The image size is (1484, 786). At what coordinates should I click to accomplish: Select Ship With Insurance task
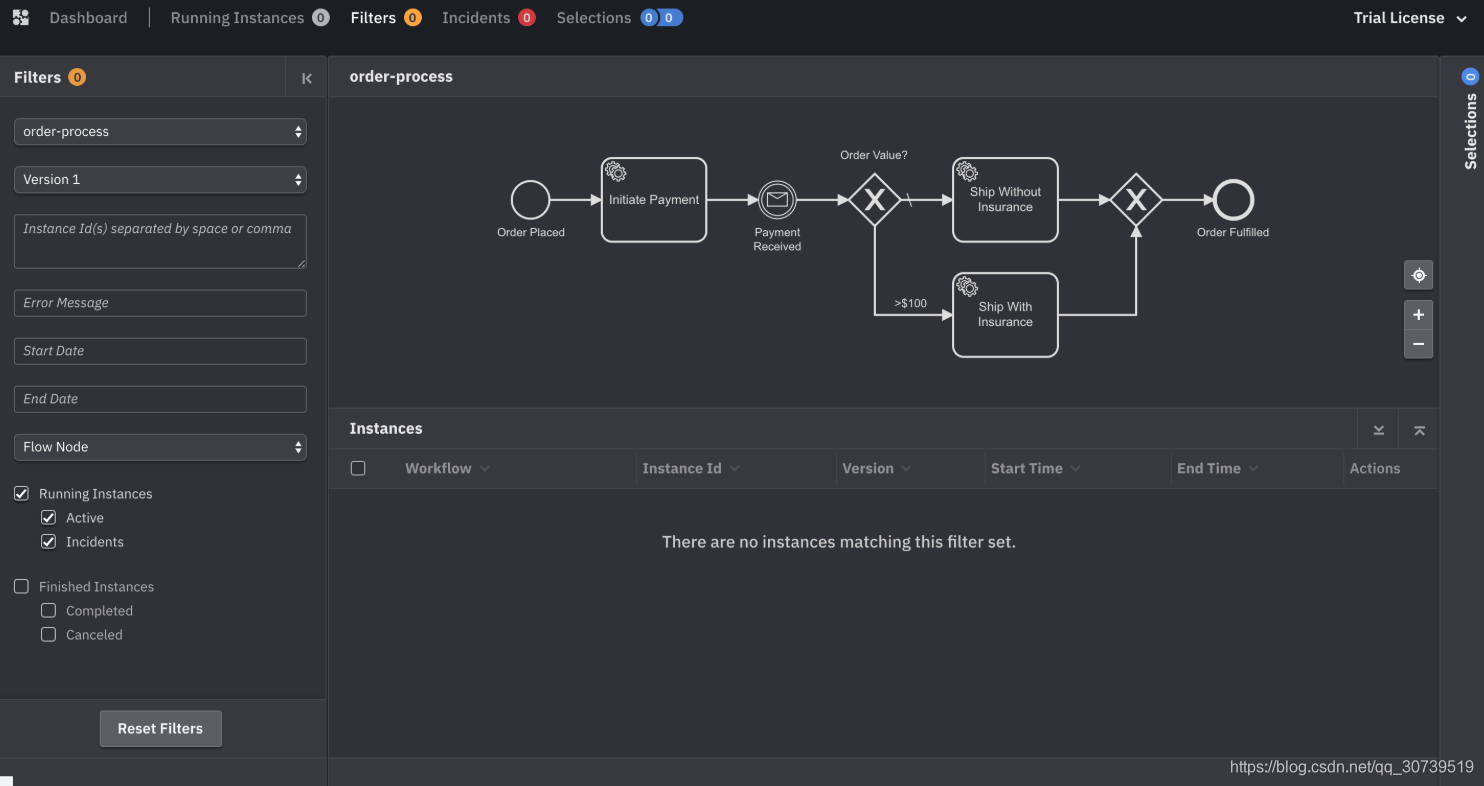[1005, 315]
